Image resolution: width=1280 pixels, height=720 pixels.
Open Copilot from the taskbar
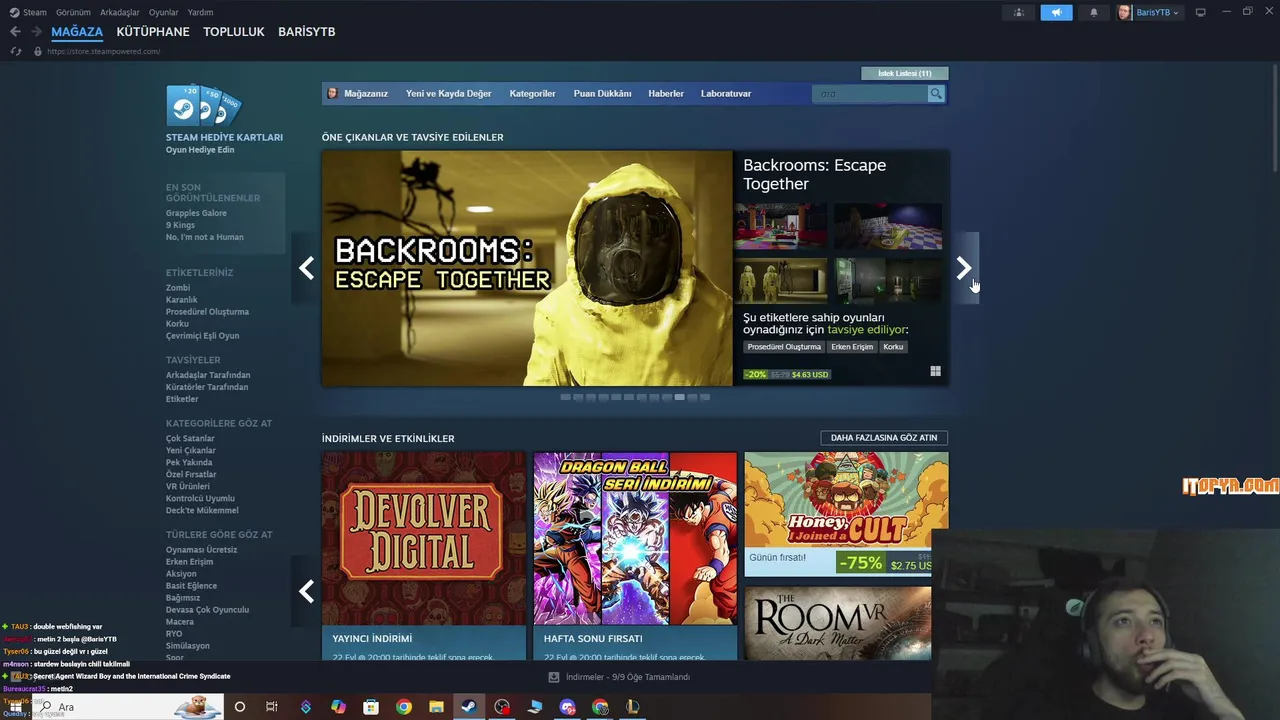(338, 707)
